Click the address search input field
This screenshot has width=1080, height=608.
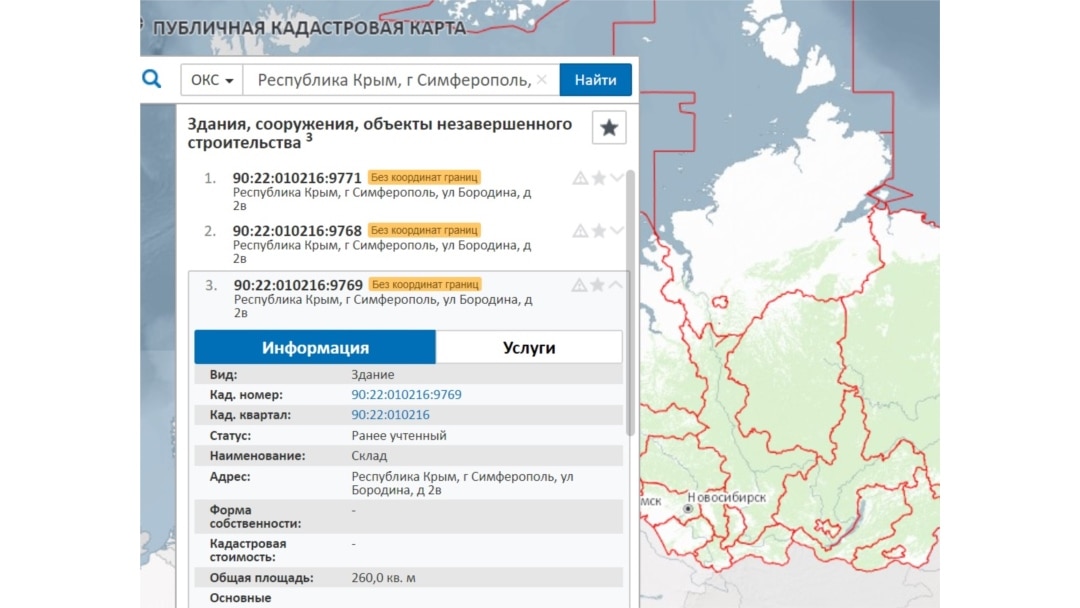pos(394,80)
